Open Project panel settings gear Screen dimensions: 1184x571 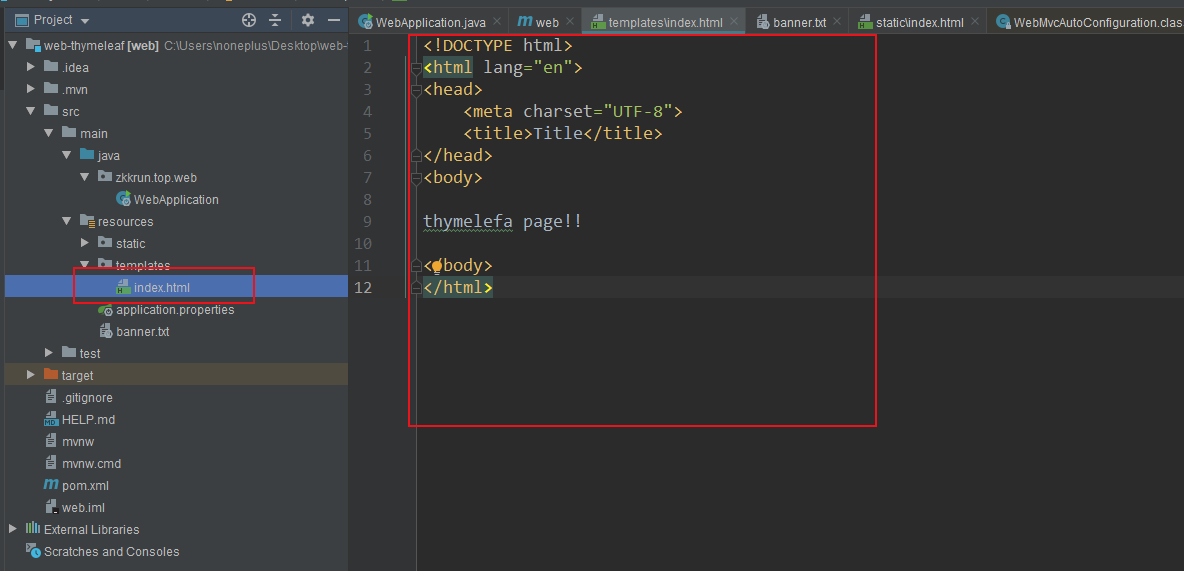pos(307,20)
